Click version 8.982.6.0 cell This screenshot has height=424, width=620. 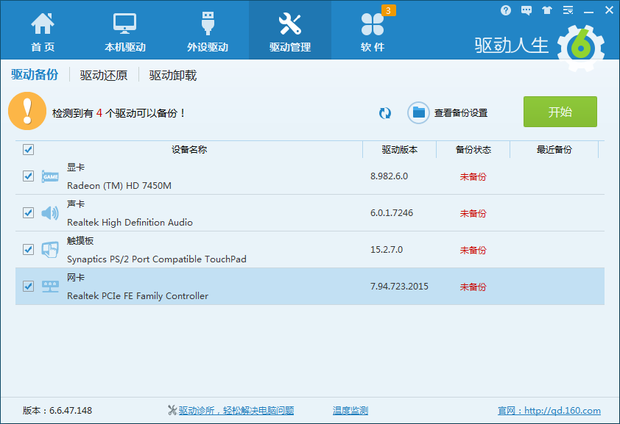(x=389, y=176)
